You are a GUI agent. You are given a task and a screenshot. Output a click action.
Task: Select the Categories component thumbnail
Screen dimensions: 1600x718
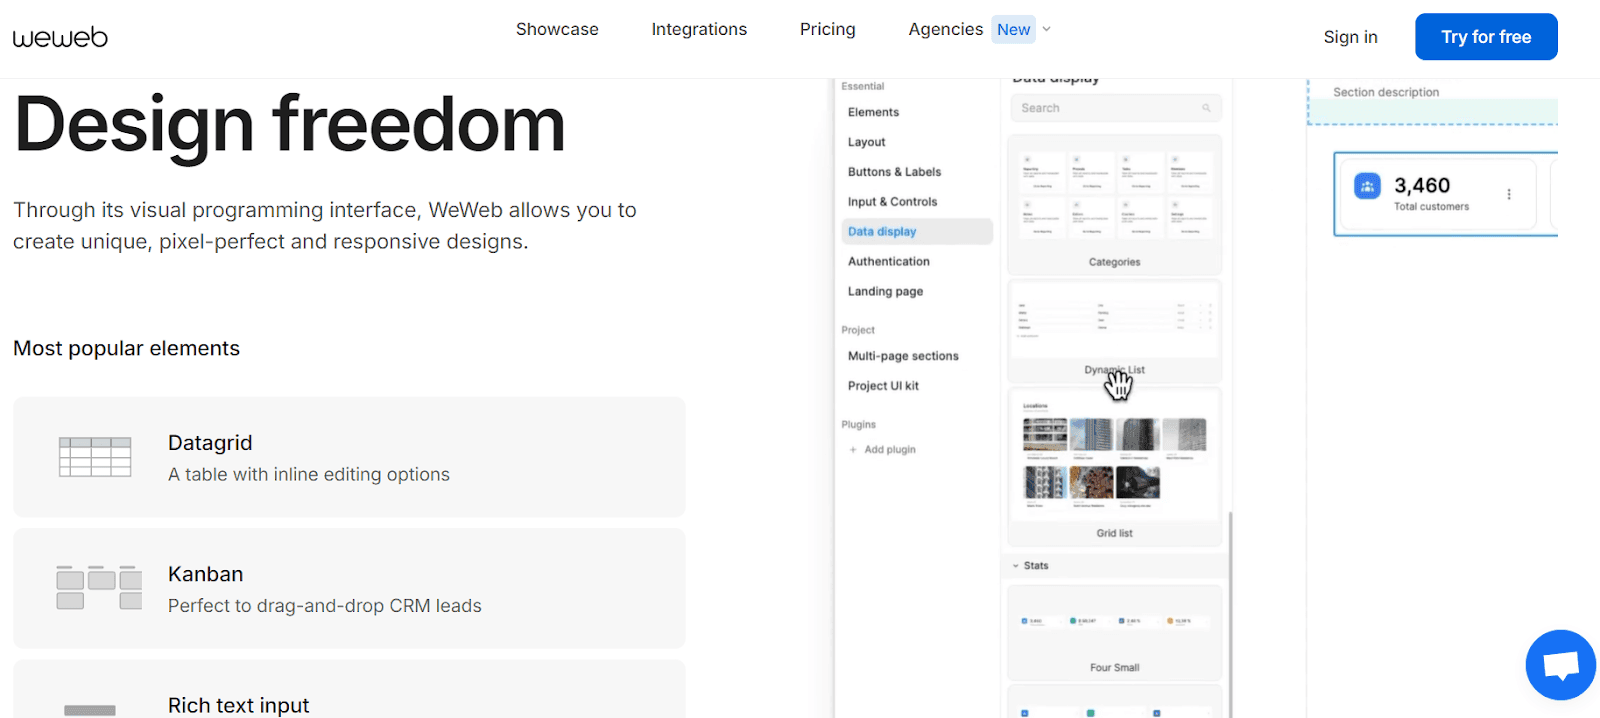[x=1115, y=205]
